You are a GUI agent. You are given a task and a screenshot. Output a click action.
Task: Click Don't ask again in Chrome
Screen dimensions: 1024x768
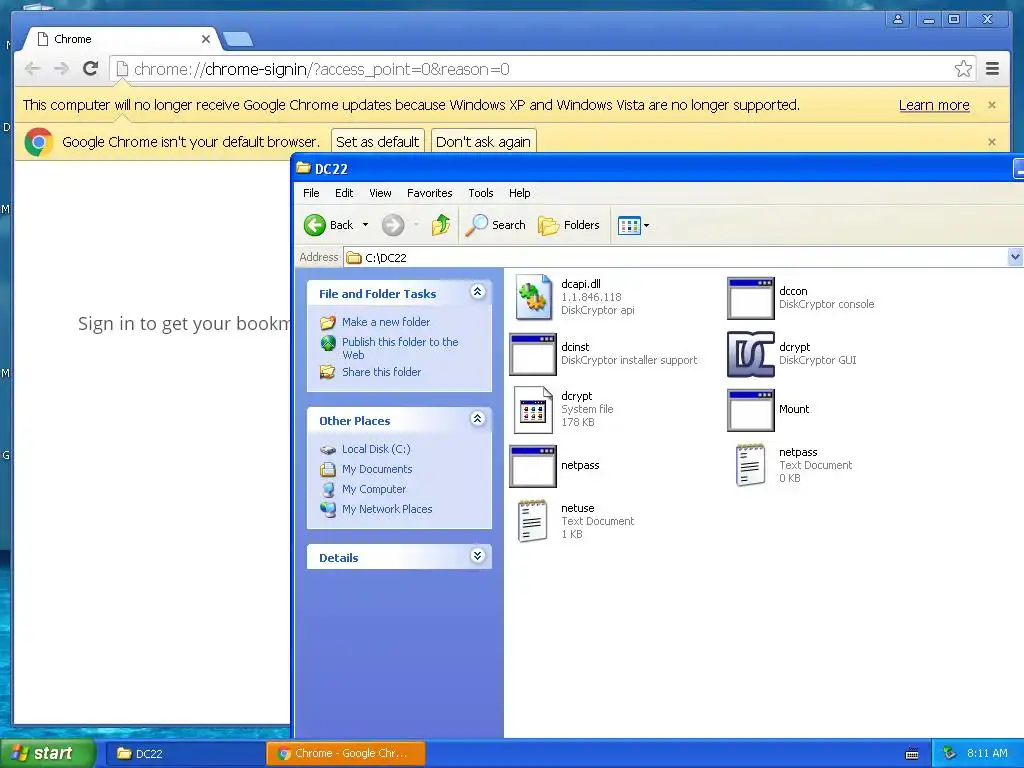483,142
